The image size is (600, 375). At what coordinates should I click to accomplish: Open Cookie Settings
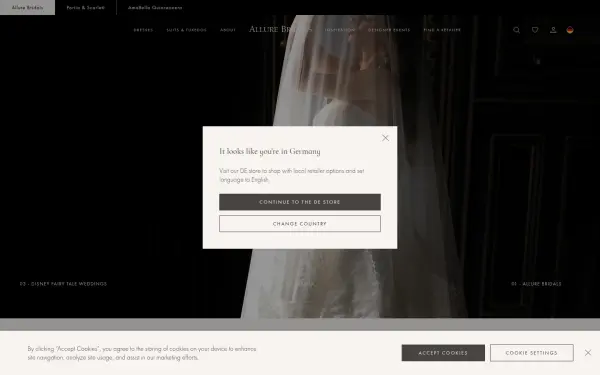(x=532, y=353)
